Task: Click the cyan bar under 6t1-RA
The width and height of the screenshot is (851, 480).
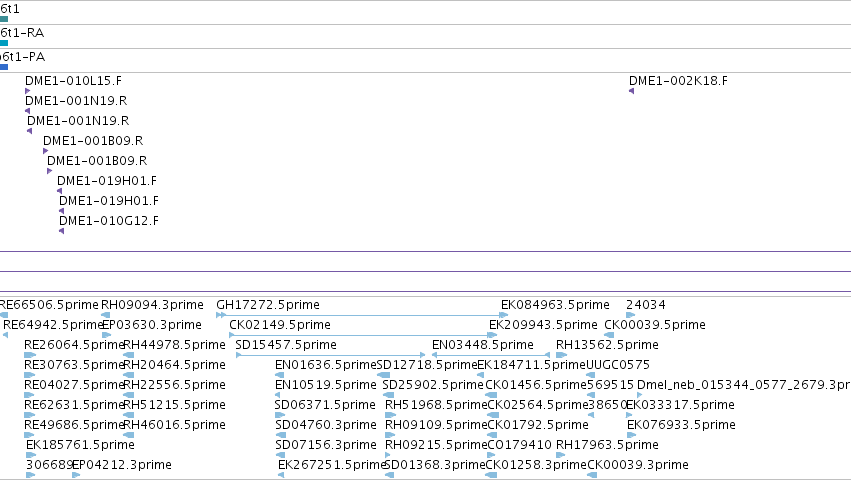Action: (x=4, y=43)
